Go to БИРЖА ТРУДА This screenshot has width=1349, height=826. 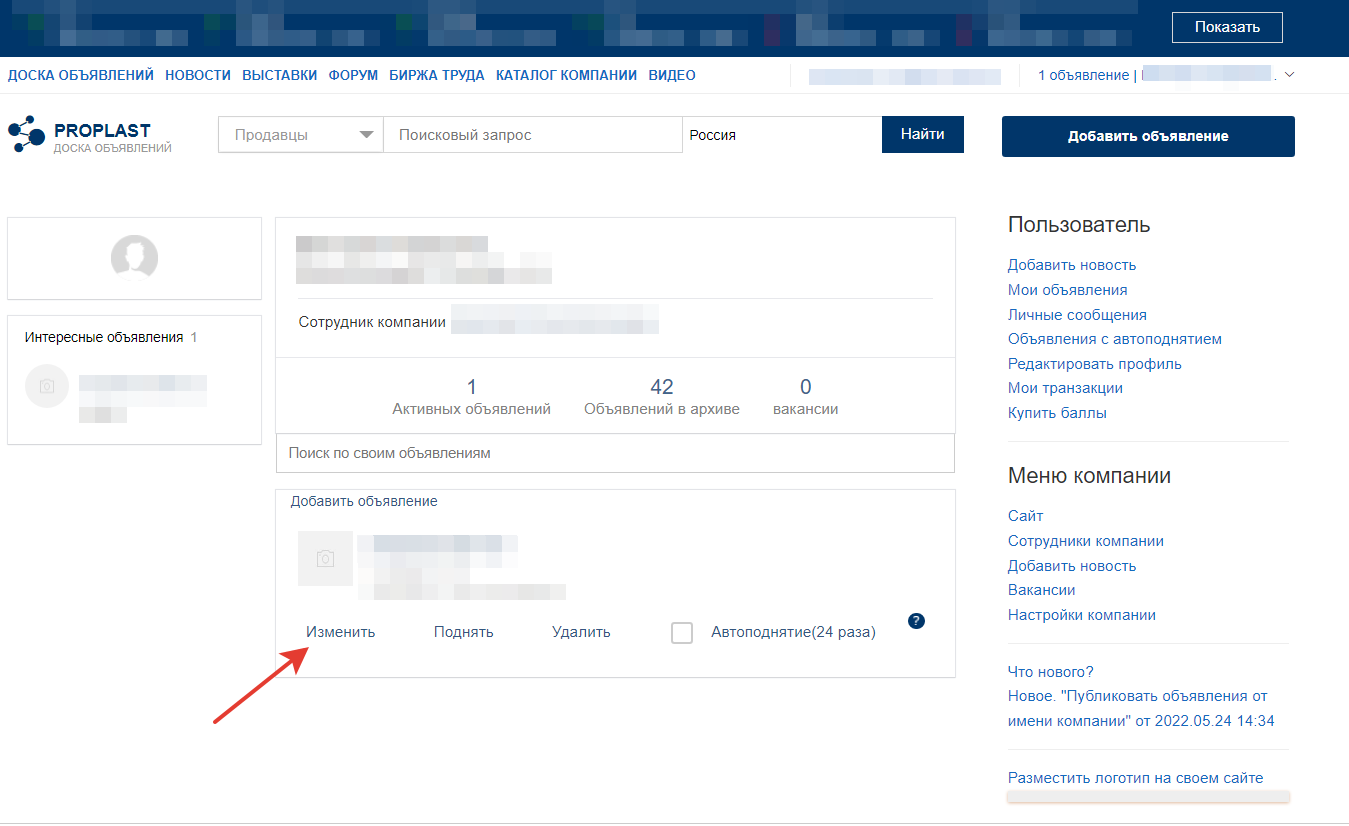pos(437,75)
